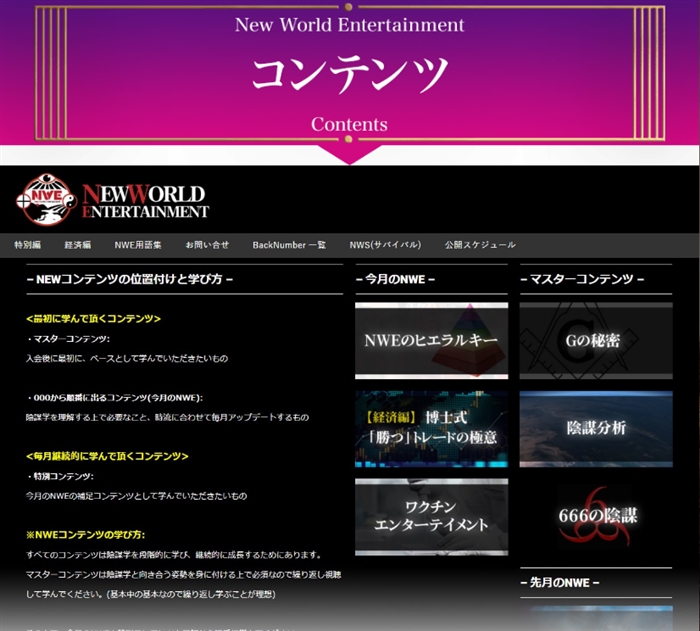700x631 pixels.
Task: Click the マスターコンテンツ section heading
Action: click(x=582, y=279)
